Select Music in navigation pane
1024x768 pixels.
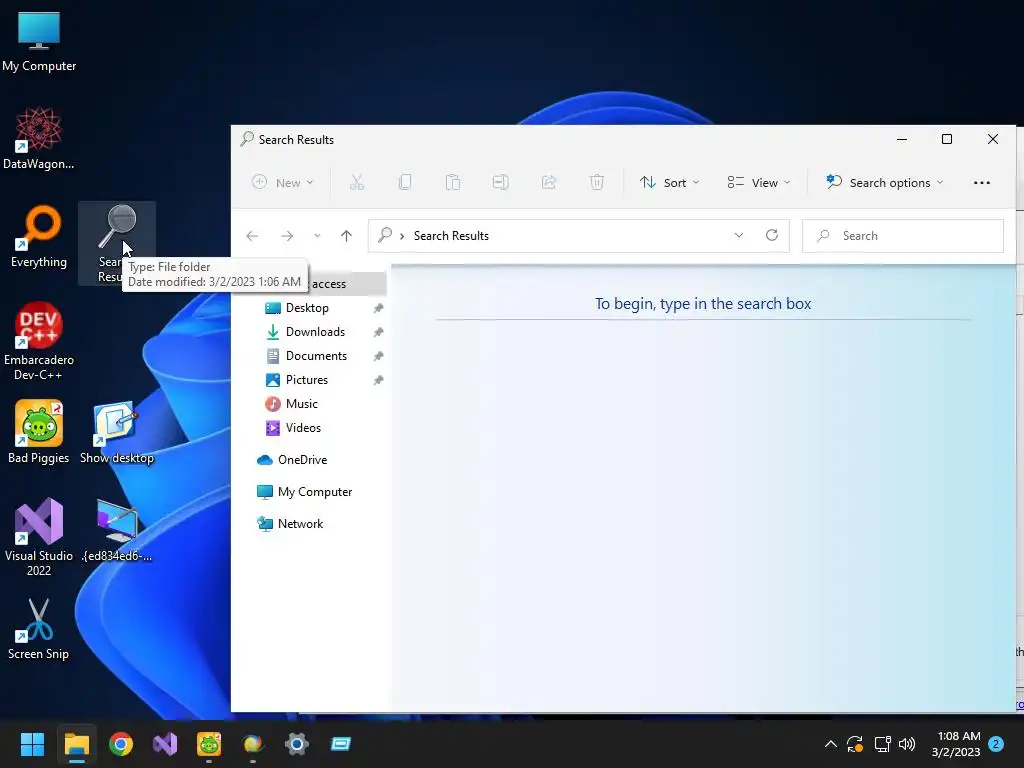pyautogui.click(x=301, y=404)
